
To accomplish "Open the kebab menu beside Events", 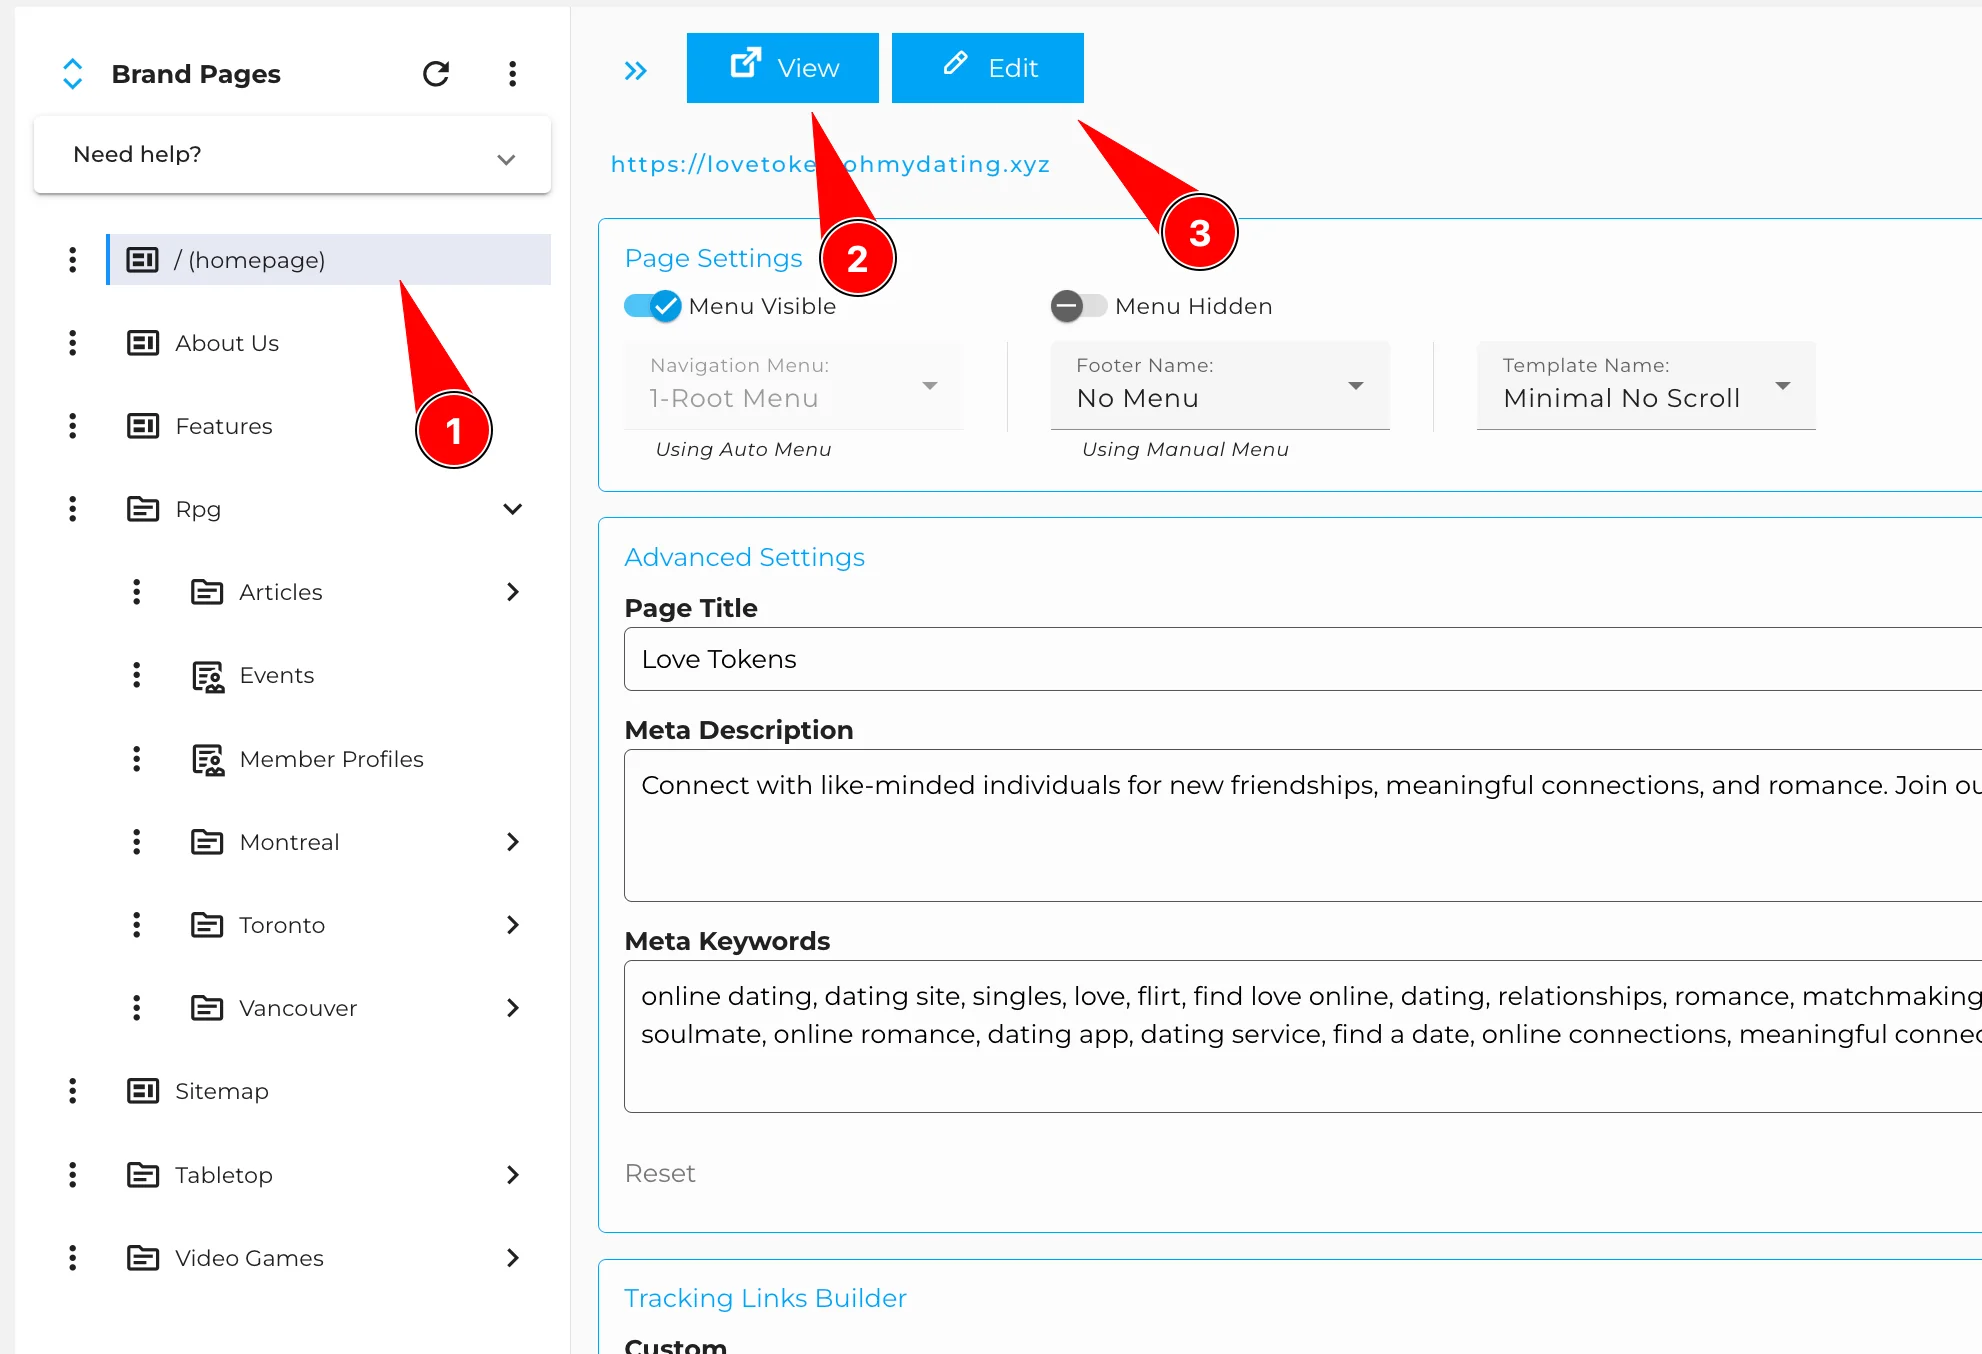I will click(137, 676).
